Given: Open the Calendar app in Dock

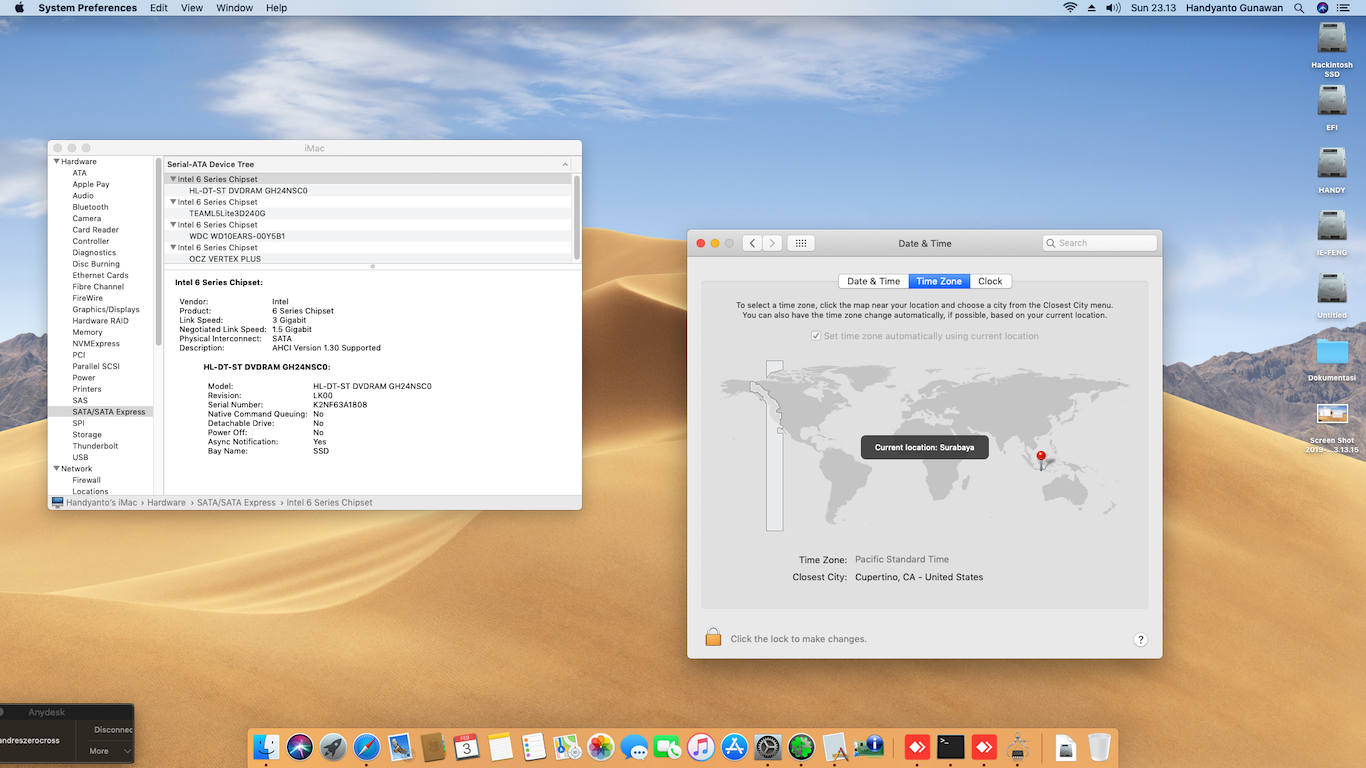Looking at the screenshot, I should [467, 746].
